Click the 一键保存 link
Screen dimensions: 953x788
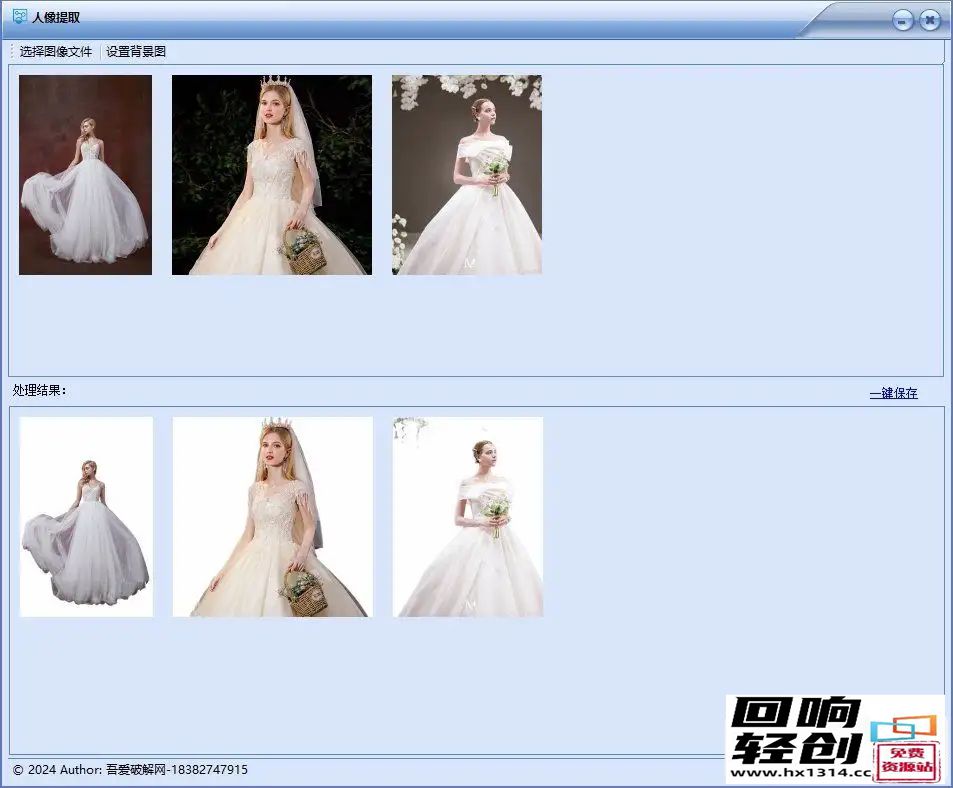coord(893,393)
